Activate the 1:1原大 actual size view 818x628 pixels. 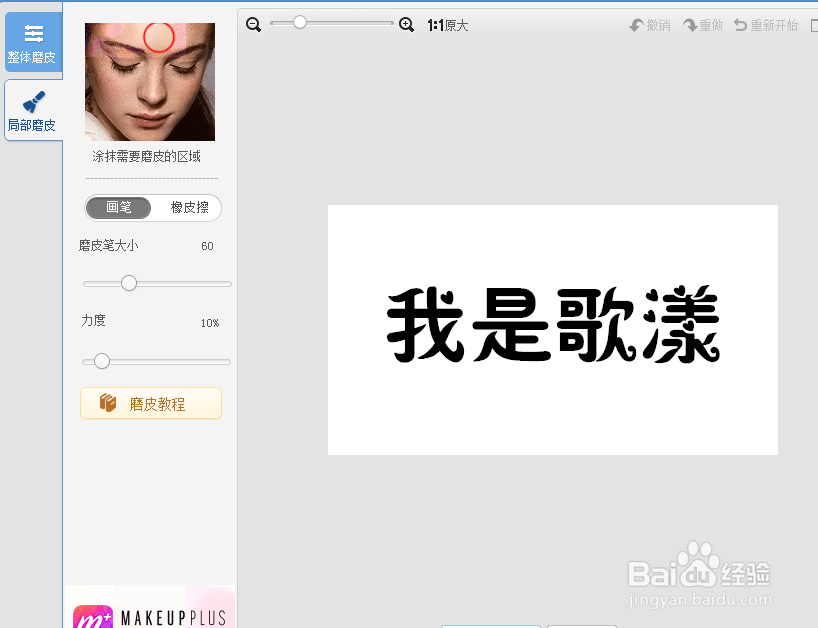point(446,24)
